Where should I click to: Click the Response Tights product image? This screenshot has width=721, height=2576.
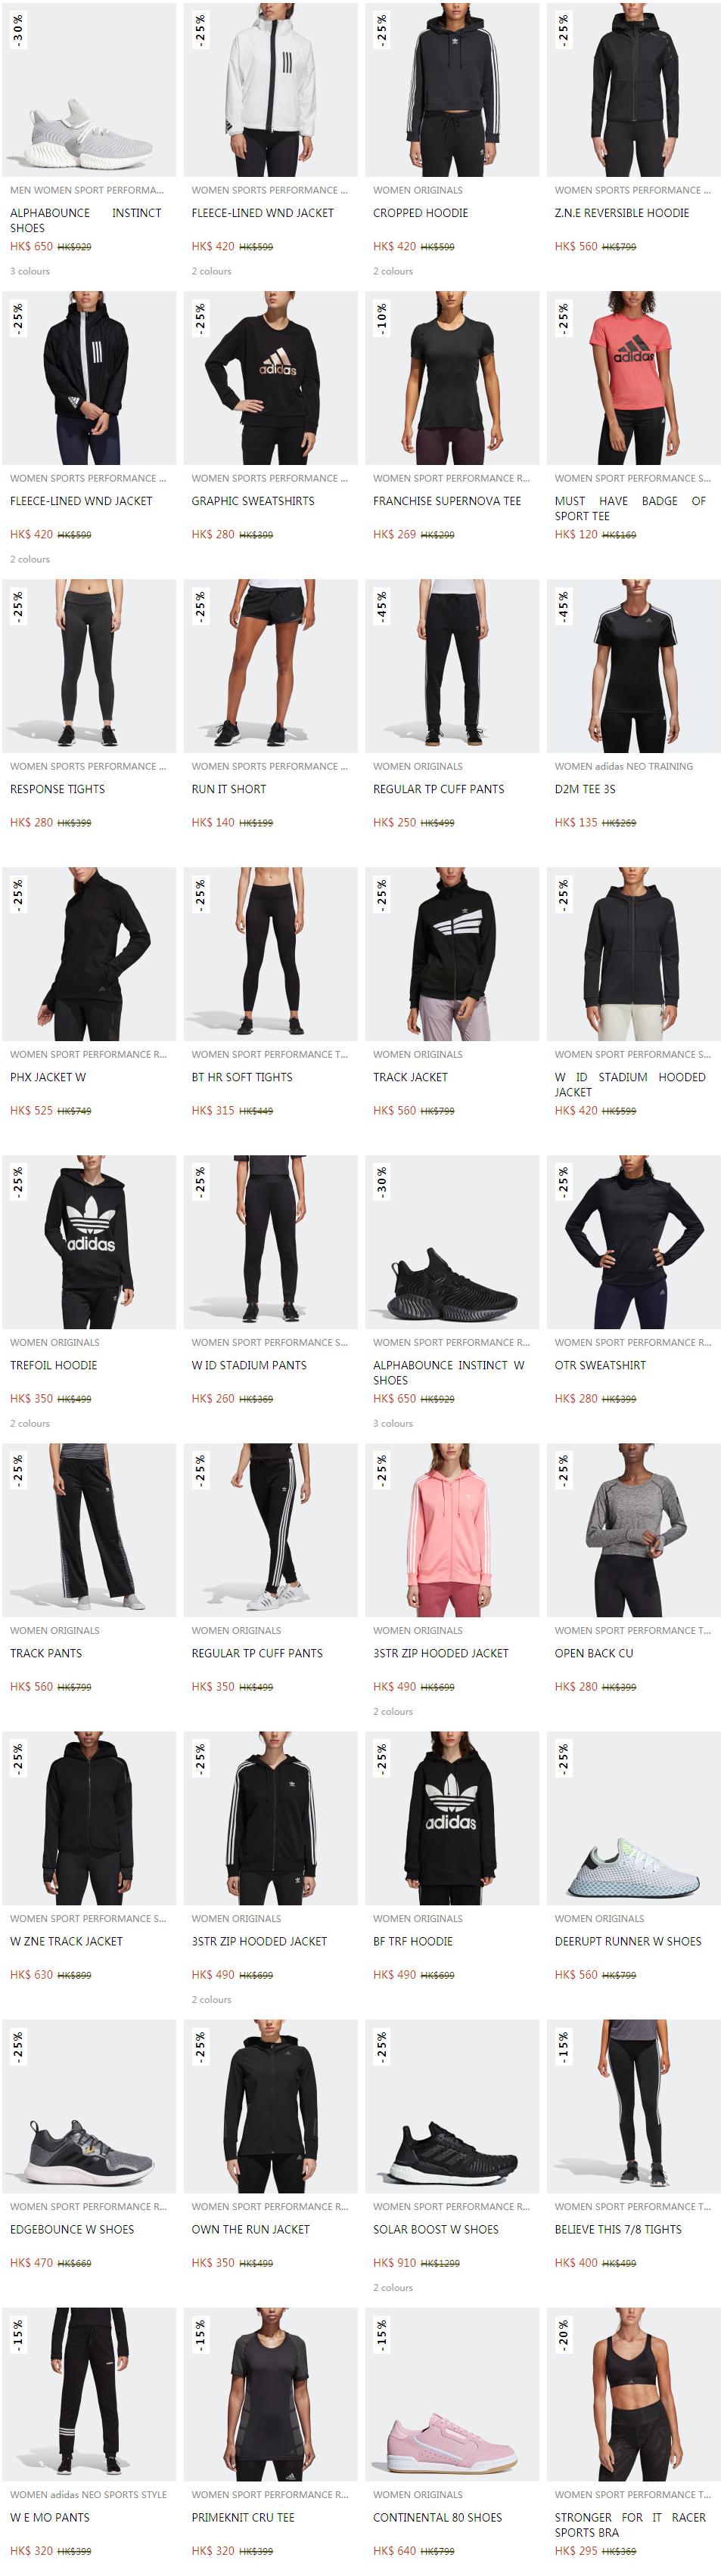(x=89, y=666)
